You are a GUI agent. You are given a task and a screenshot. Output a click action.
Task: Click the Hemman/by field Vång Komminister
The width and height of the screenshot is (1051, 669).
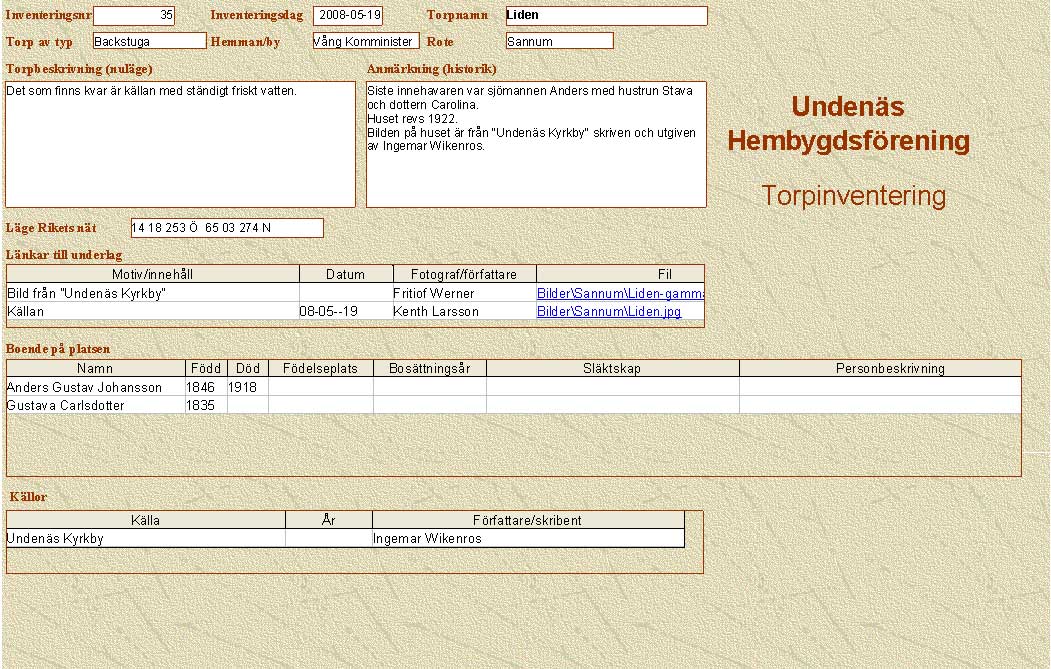tap(365, 41)
